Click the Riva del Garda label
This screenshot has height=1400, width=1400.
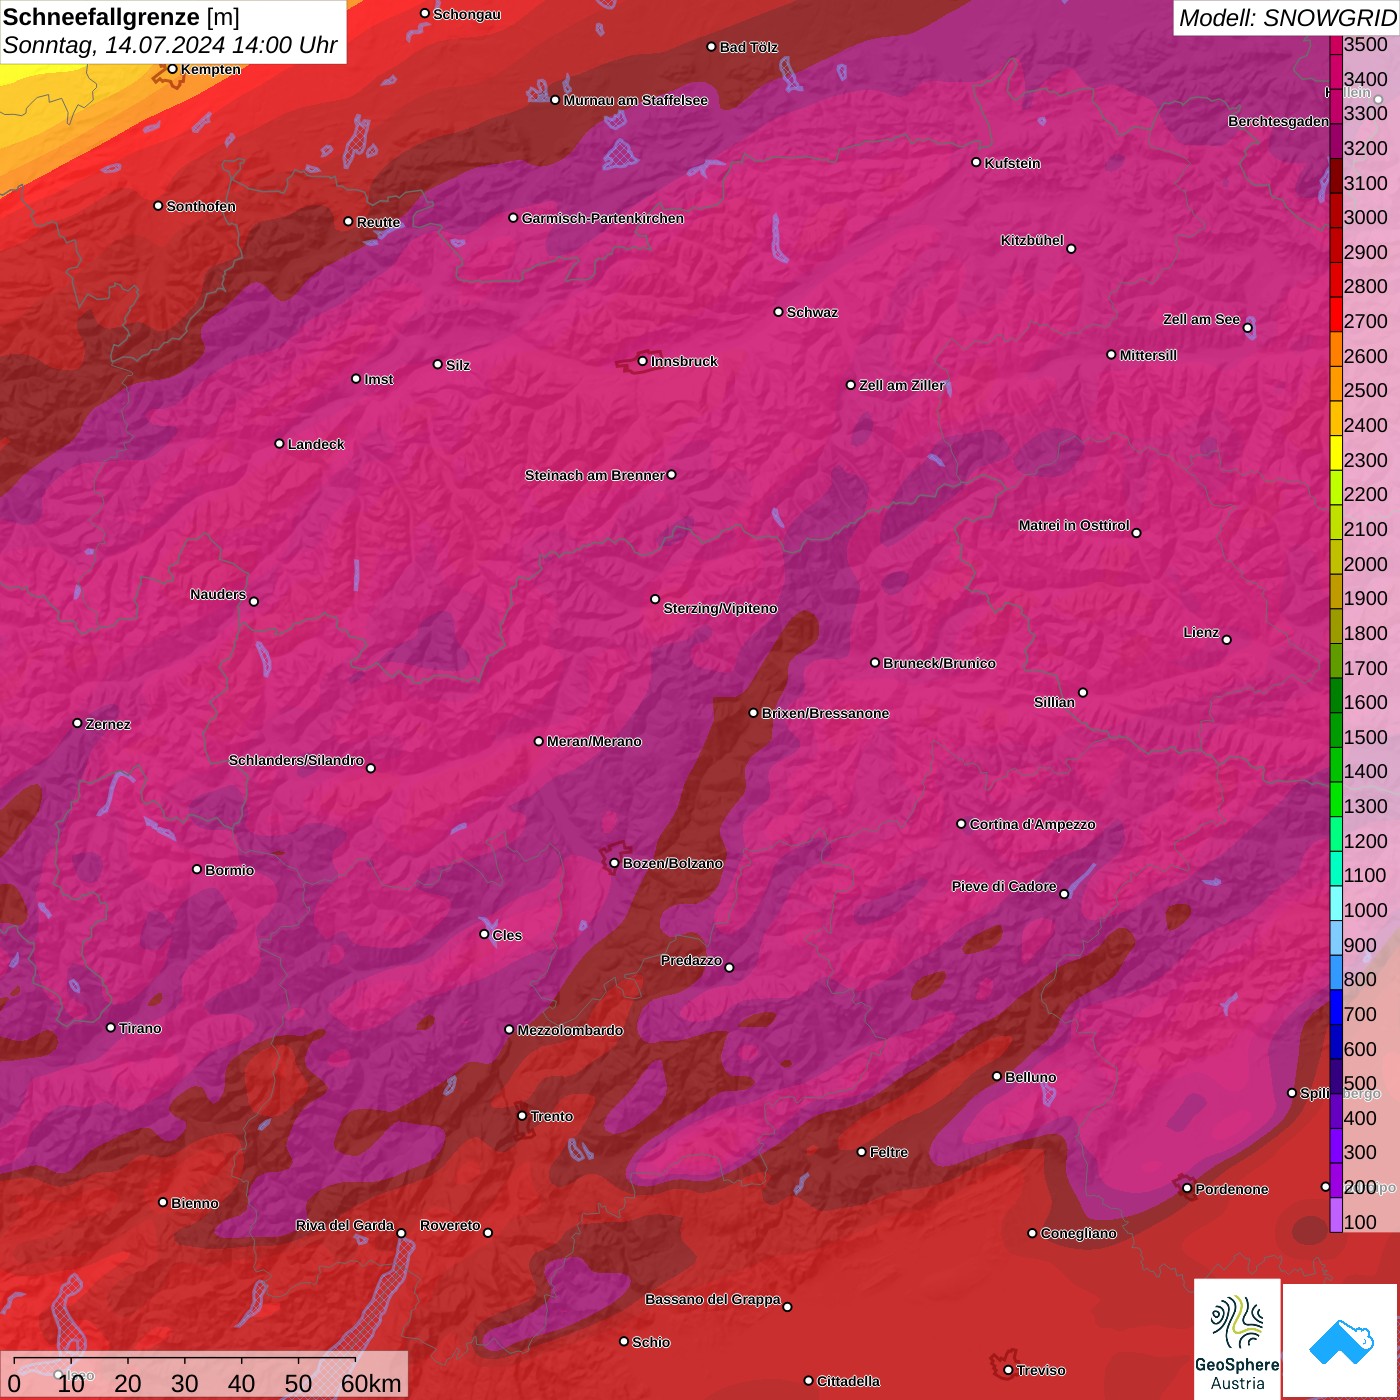pos(345,1225)
